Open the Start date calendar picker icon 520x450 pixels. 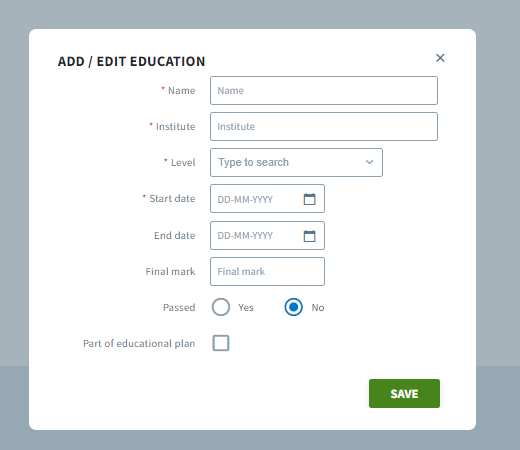pos(309,199)
